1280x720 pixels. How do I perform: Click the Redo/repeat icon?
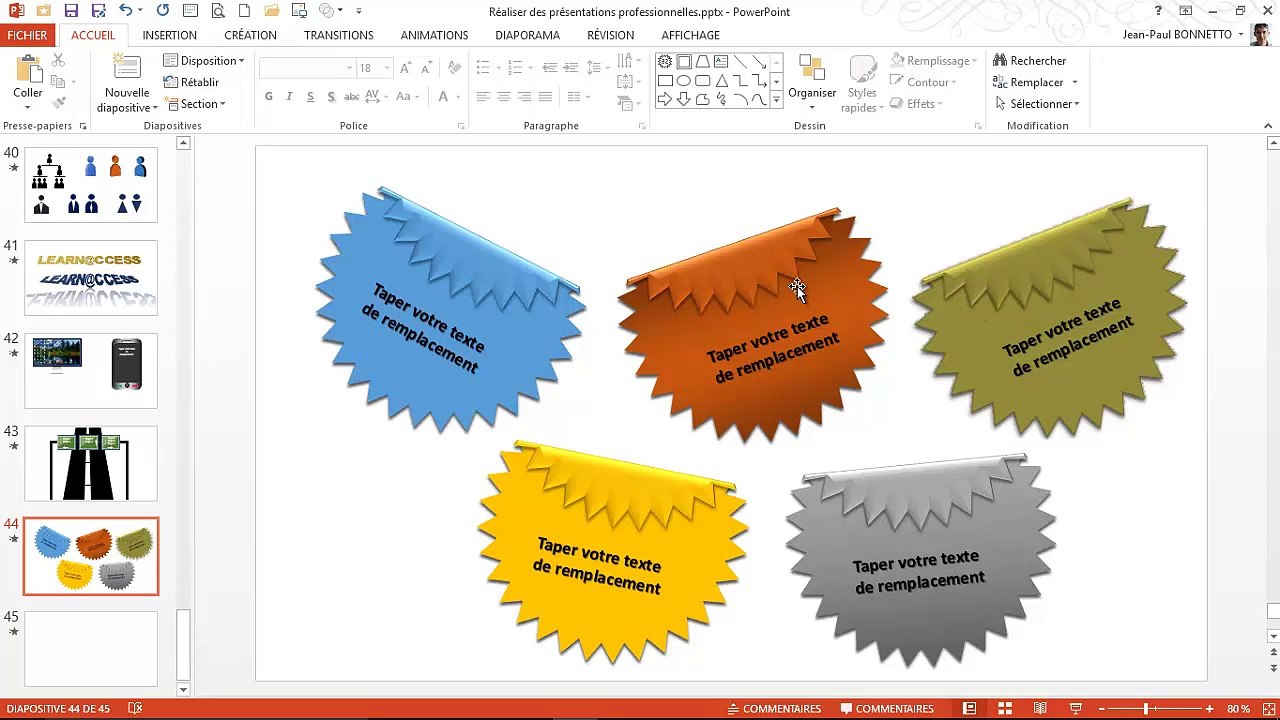163,11
